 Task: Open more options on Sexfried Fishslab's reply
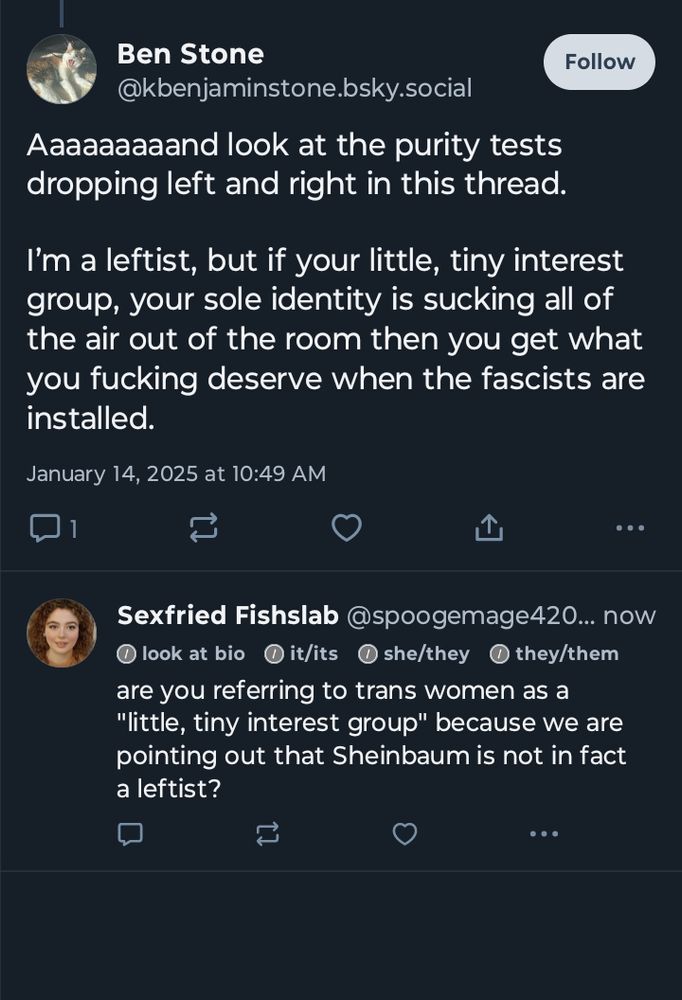click(x=544, y=833)
